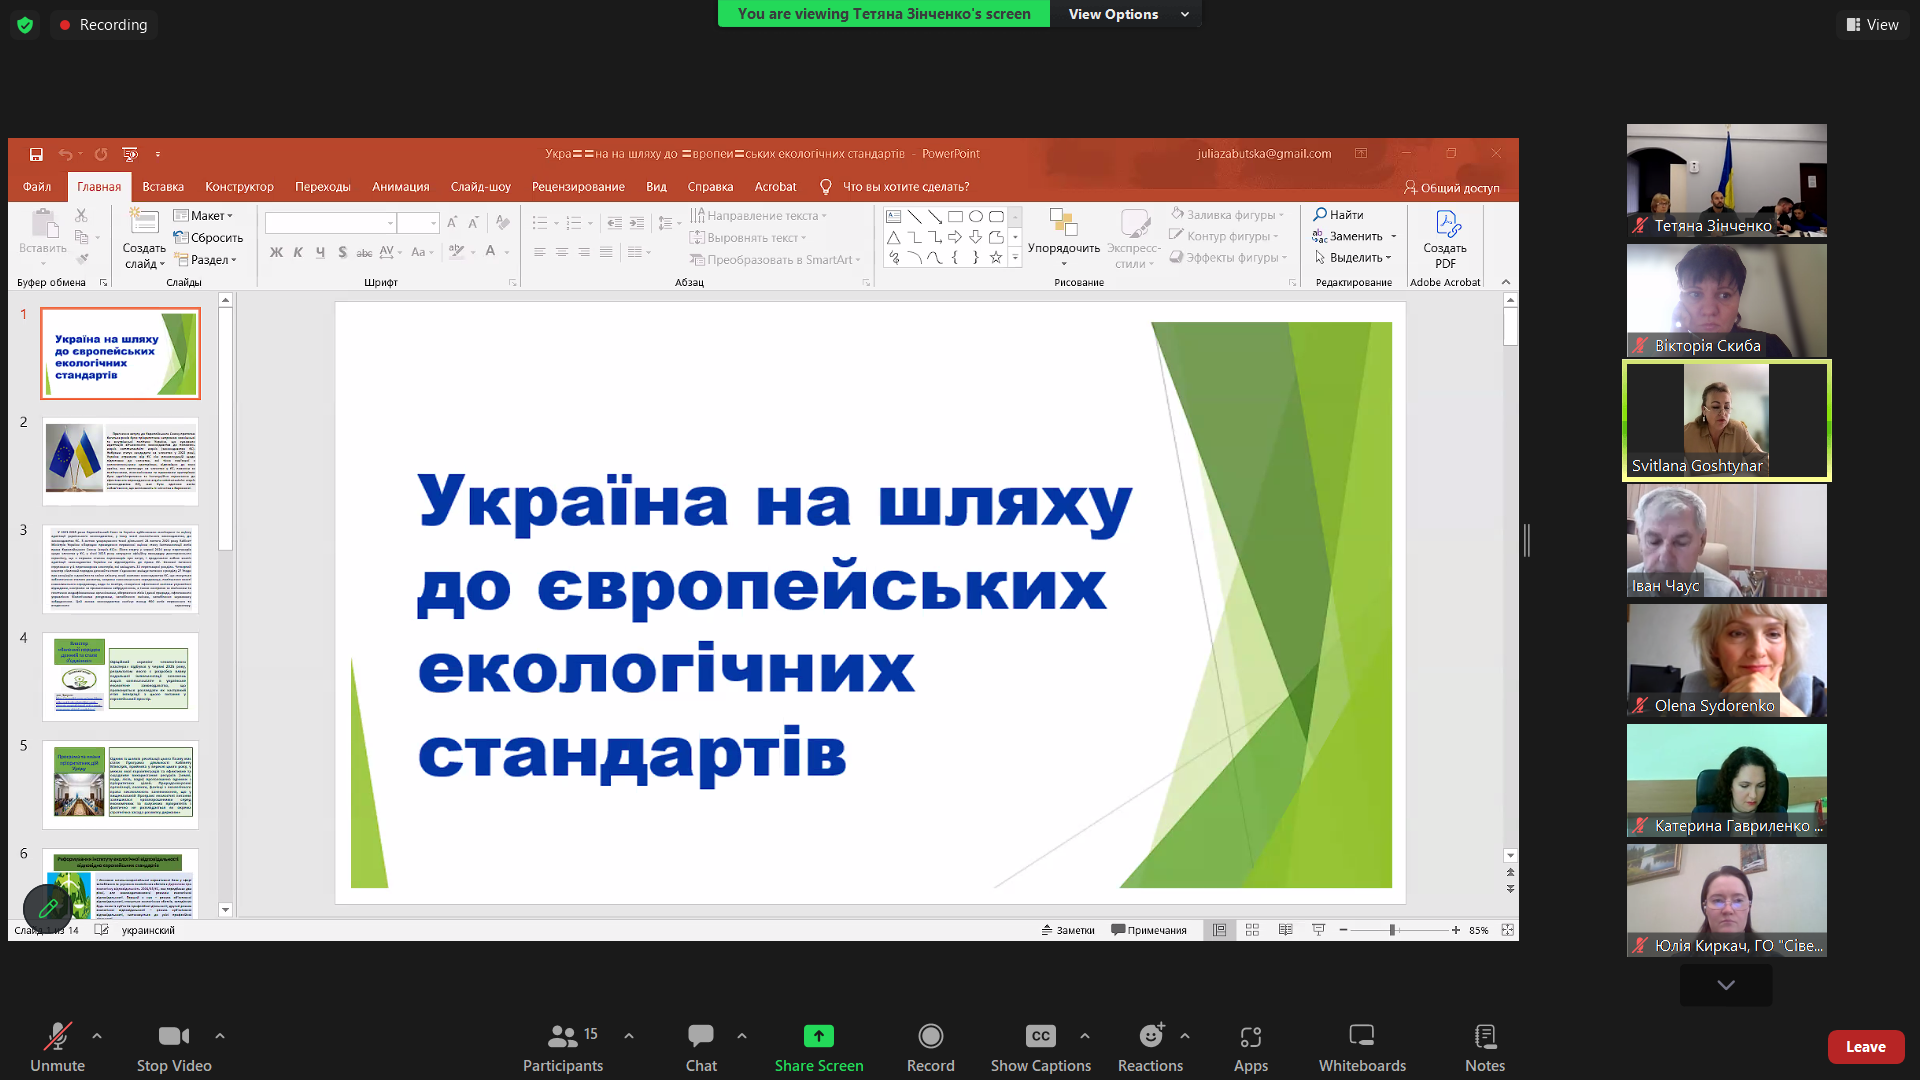This screenshot has width=1920, height=1080.
Task: Click Заменить to open Replace
Action: (x=1353, y=236)
